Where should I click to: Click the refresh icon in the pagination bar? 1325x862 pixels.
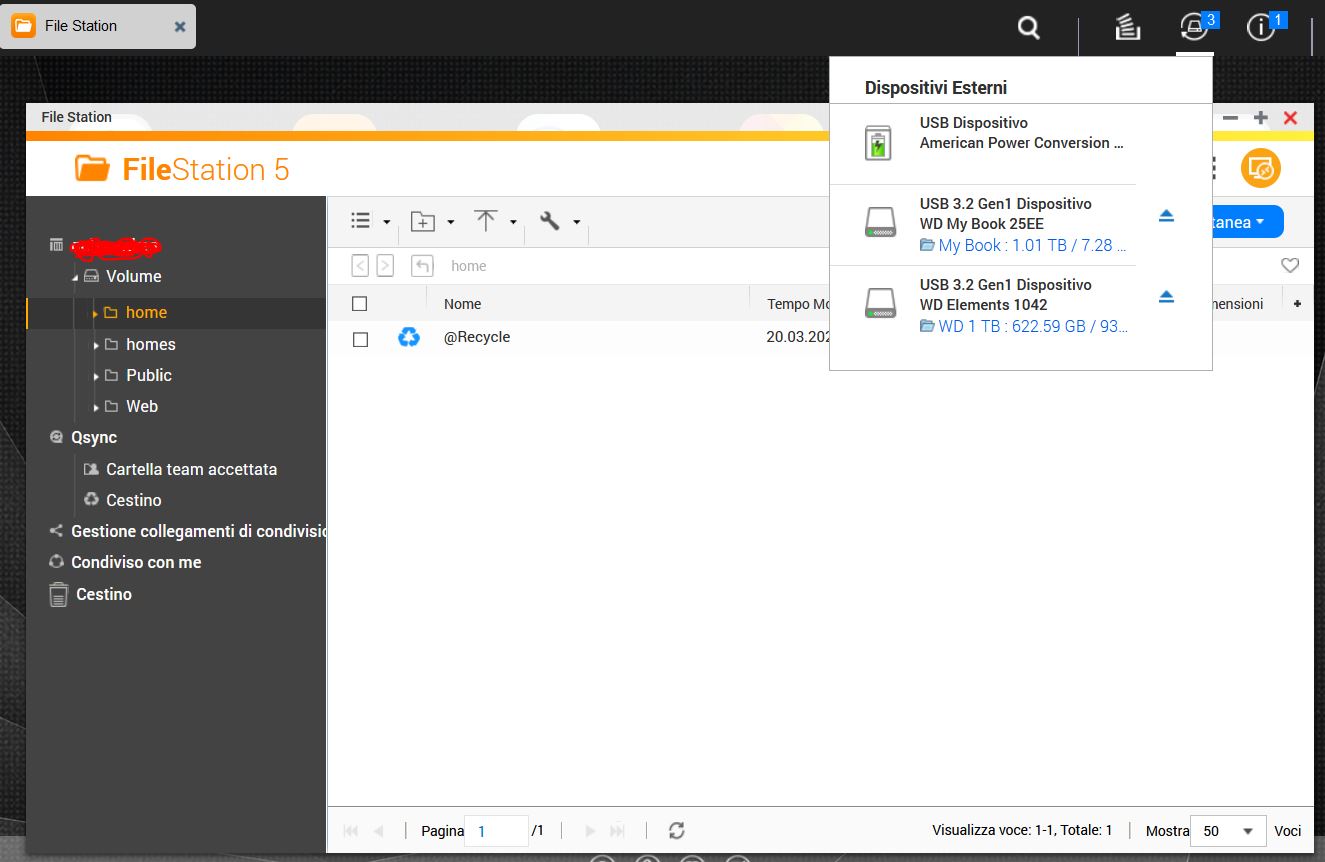677,831
